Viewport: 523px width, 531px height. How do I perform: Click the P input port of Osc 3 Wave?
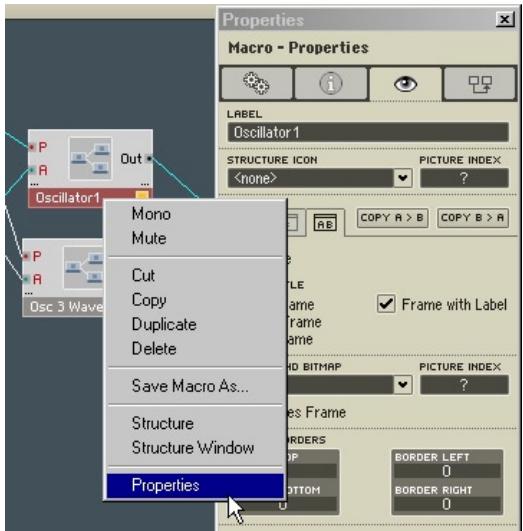(x=26, y=256)
